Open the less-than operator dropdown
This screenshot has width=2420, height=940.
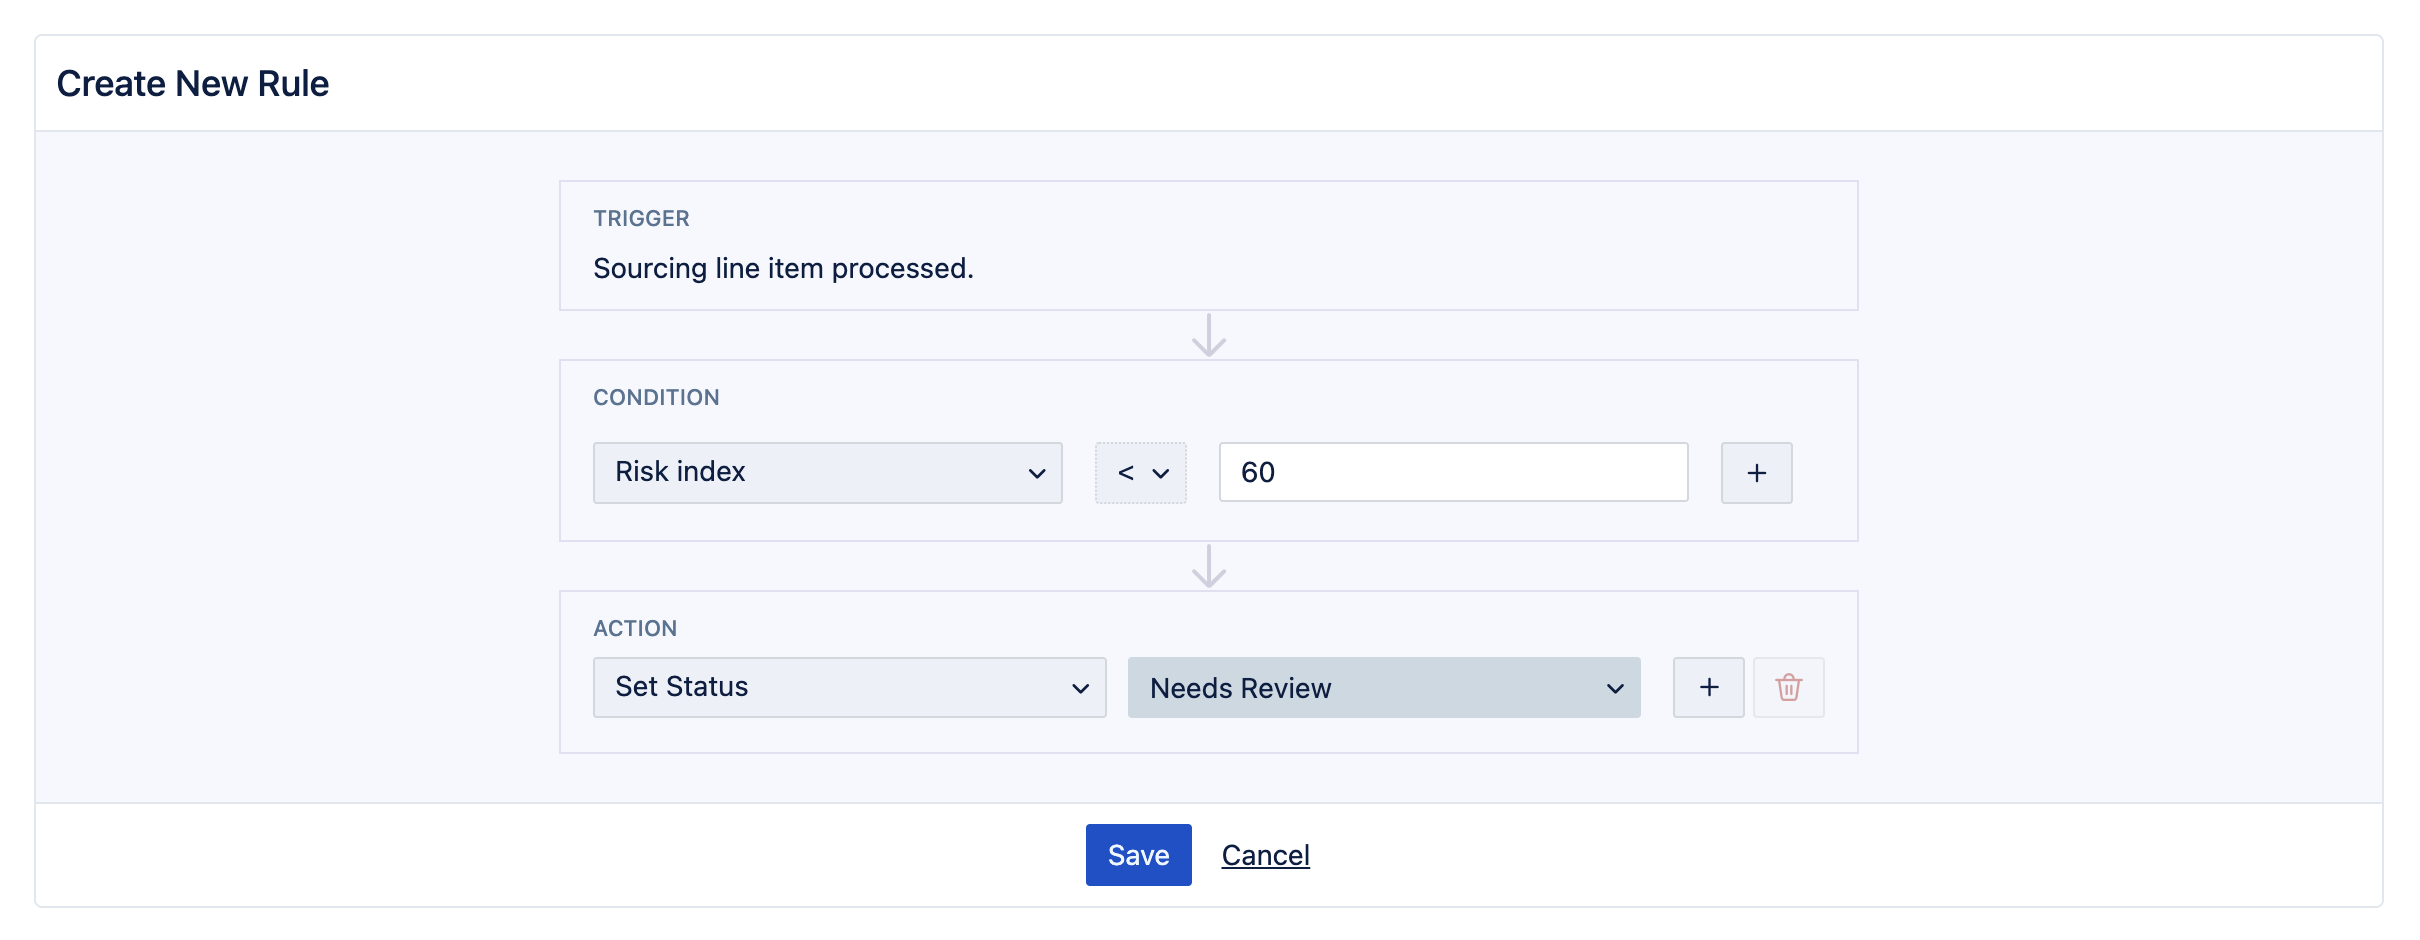(x=1141, y=473)
